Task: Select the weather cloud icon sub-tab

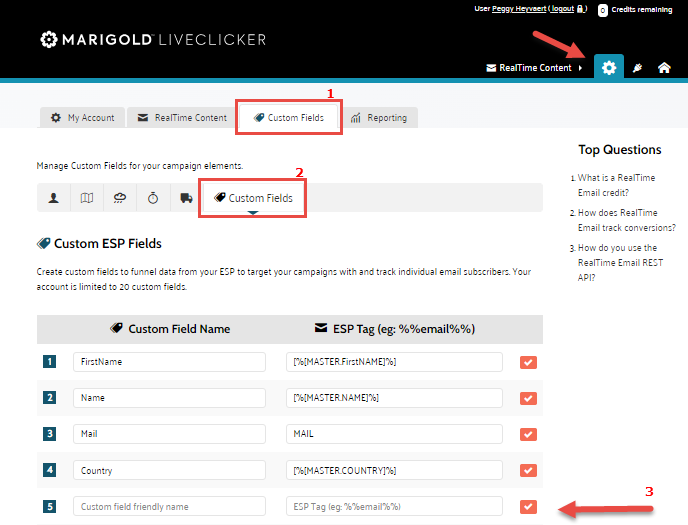Action: [x=120, y=198]
